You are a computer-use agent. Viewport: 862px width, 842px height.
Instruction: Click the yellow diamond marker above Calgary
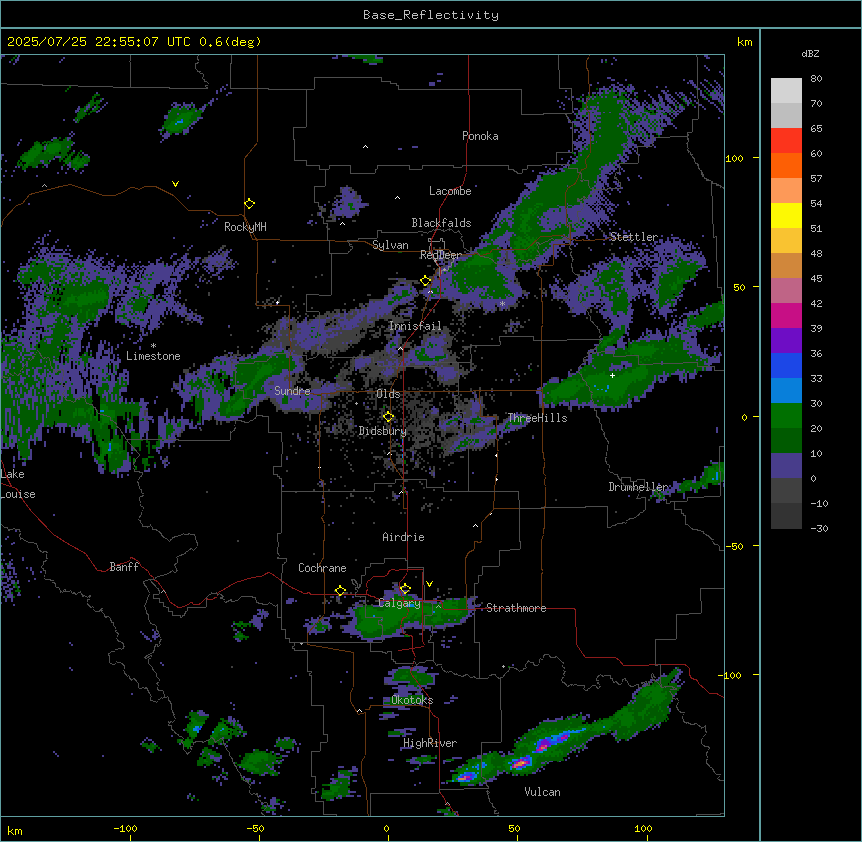coord(405,589)
